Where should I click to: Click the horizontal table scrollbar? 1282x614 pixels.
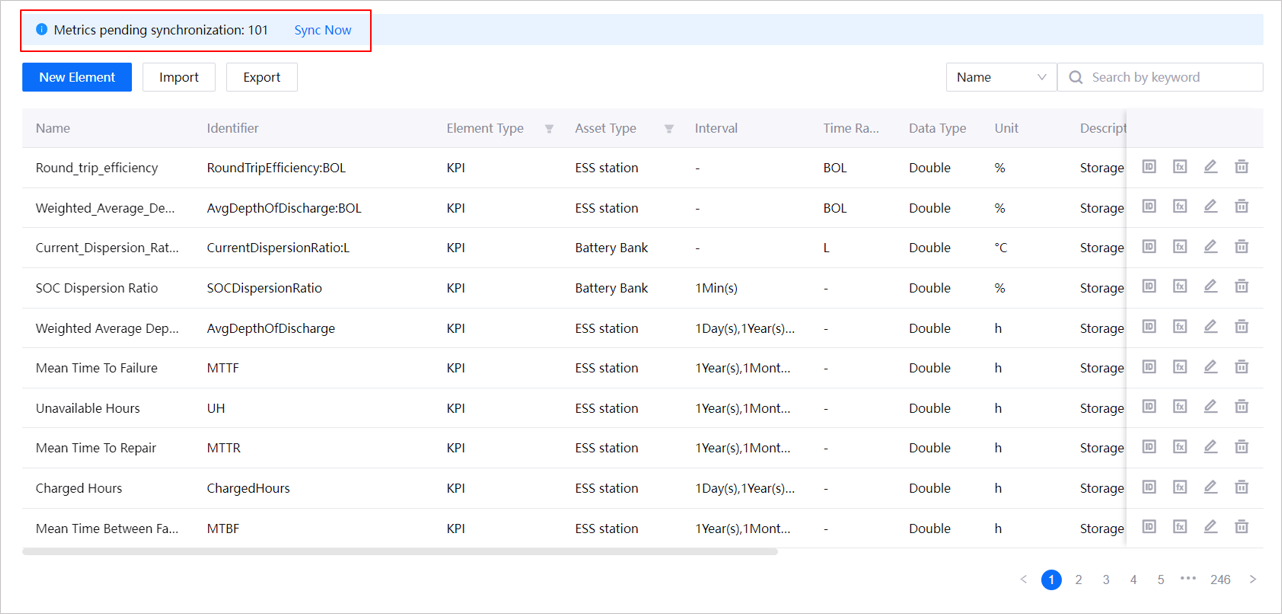point(400,551)
